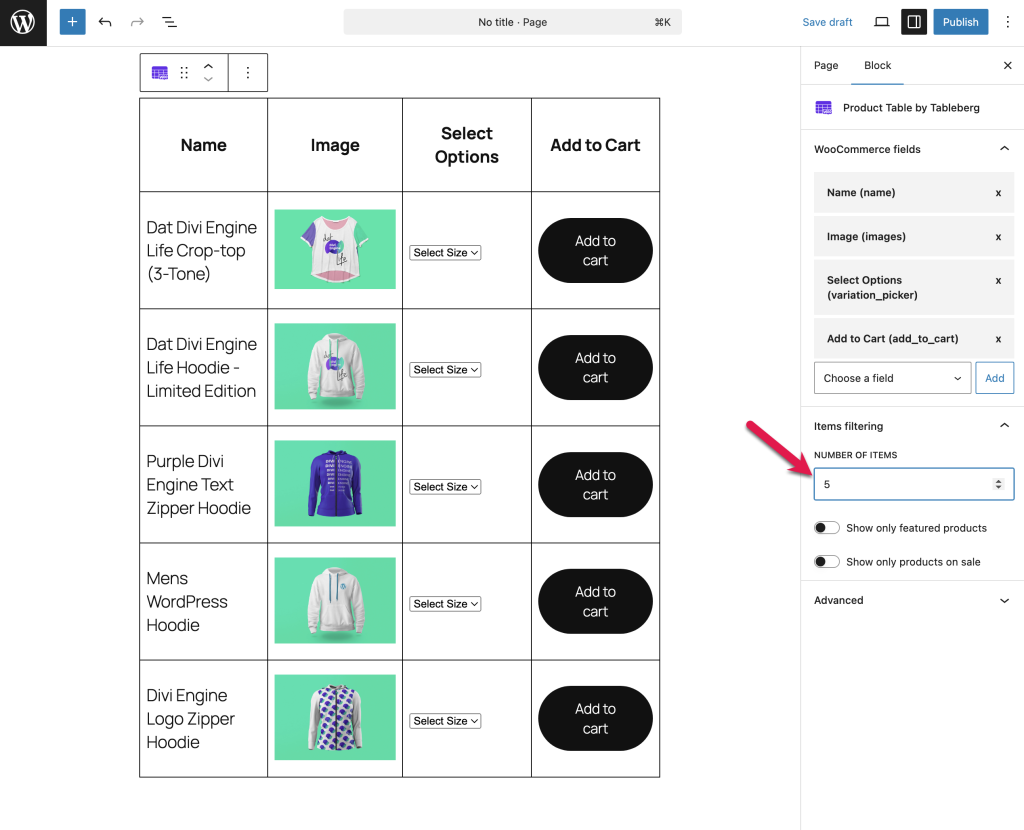1024x830 pixels.
Task: Open Select Size for Purple Zipper Hoodie
Action: [445, 487]
